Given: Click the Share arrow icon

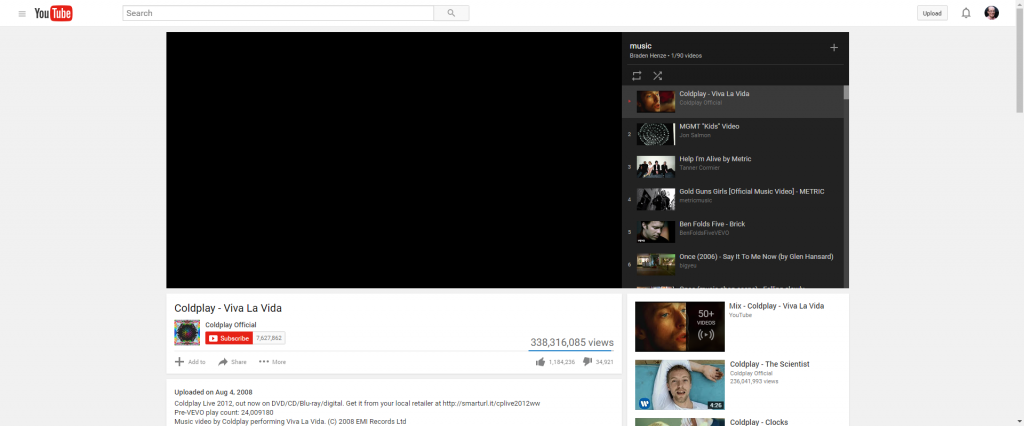Looking at the screenshot, I should coord(223,362).
